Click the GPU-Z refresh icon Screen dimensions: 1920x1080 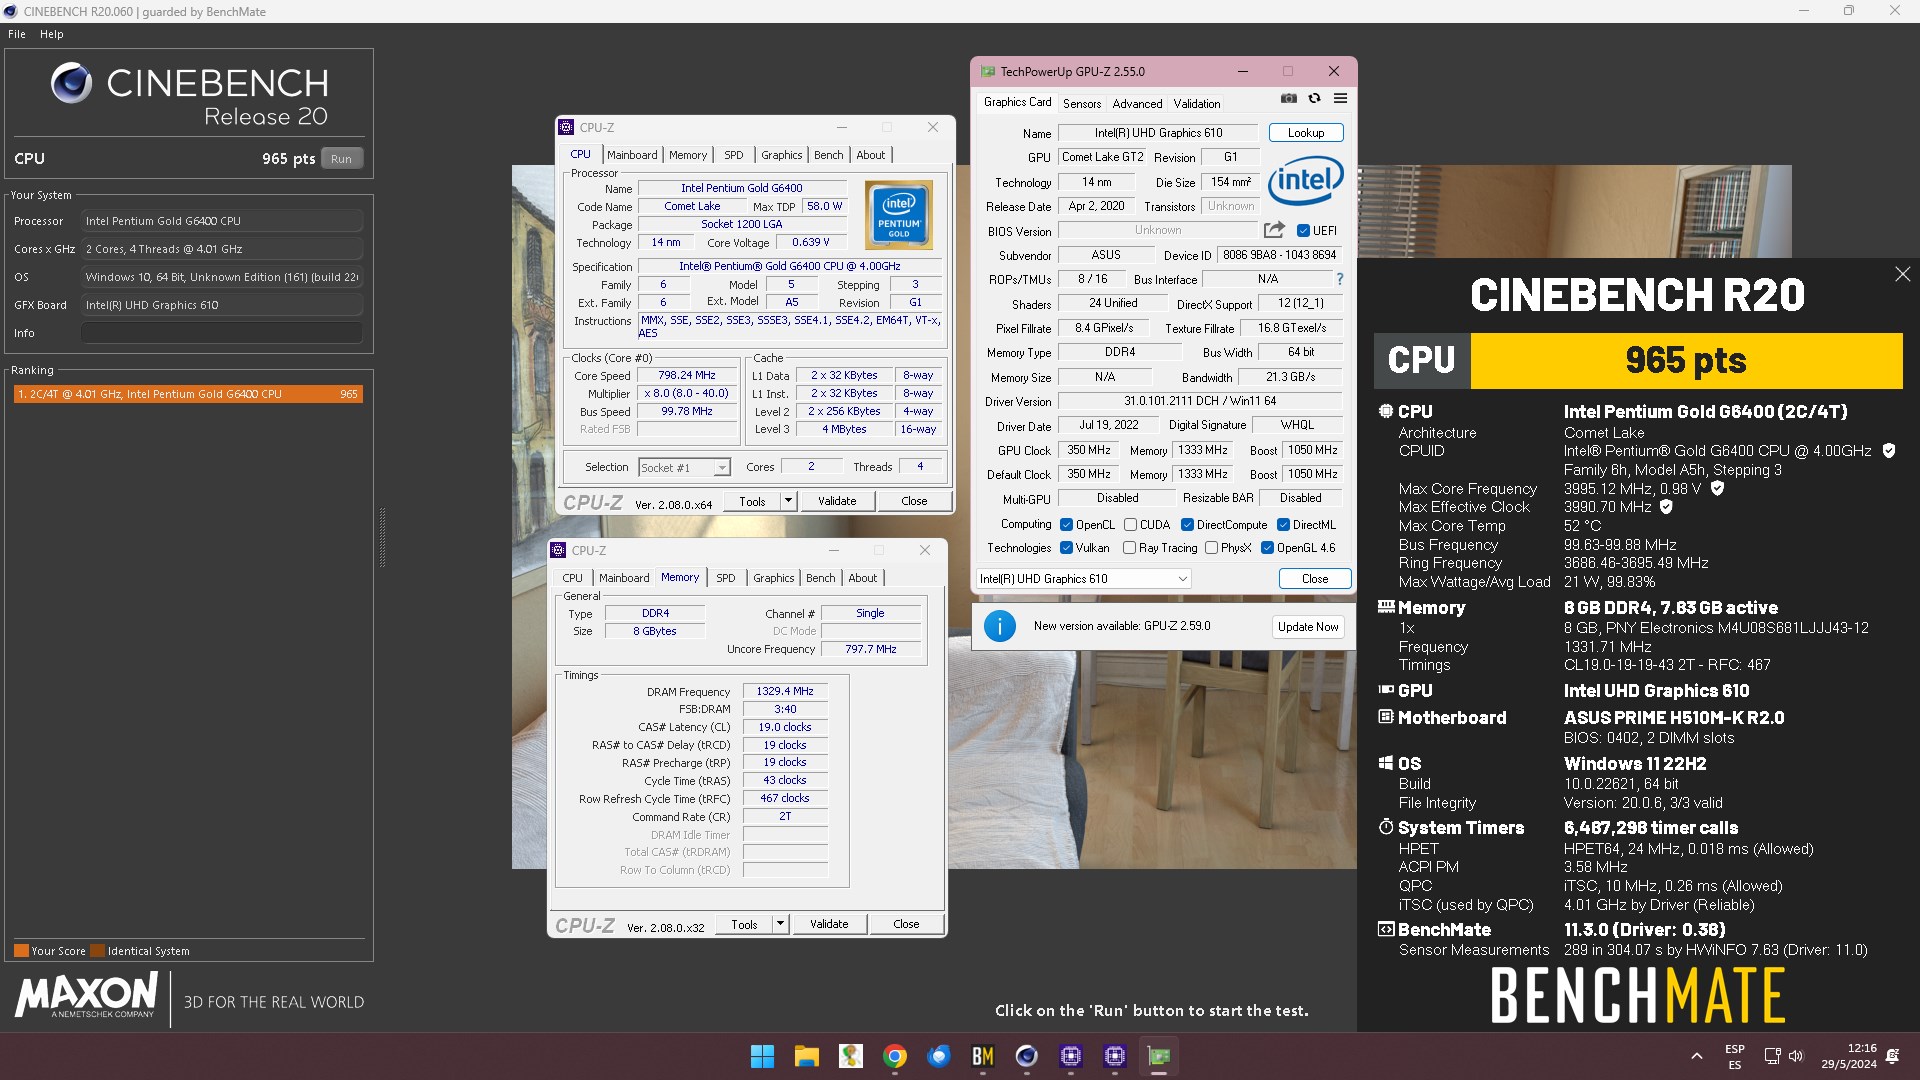point(1314,98)
